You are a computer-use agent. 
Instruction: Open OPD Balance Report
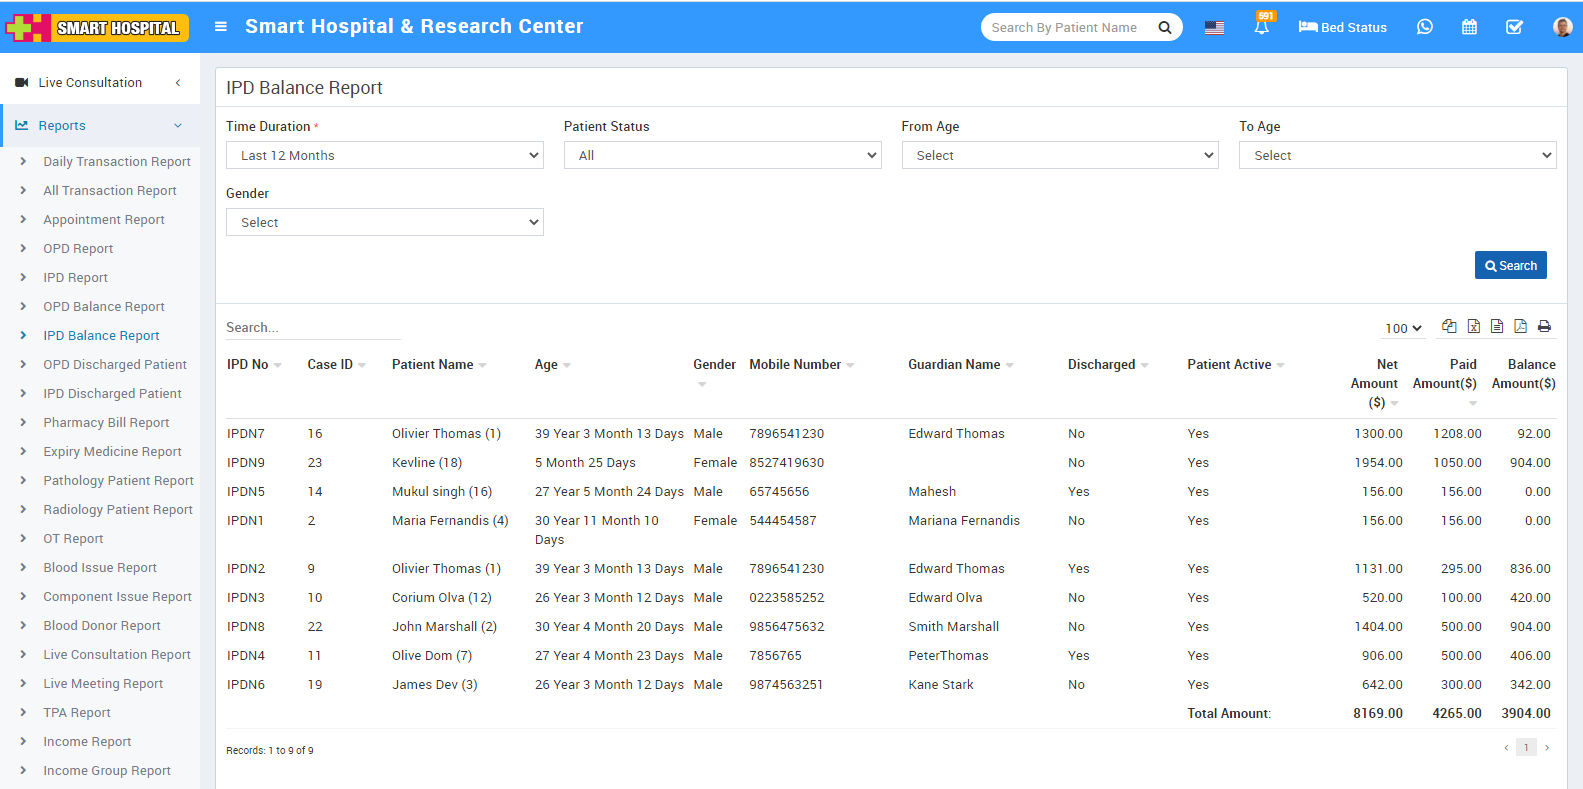pyautogui.click(x=104, y=307)
